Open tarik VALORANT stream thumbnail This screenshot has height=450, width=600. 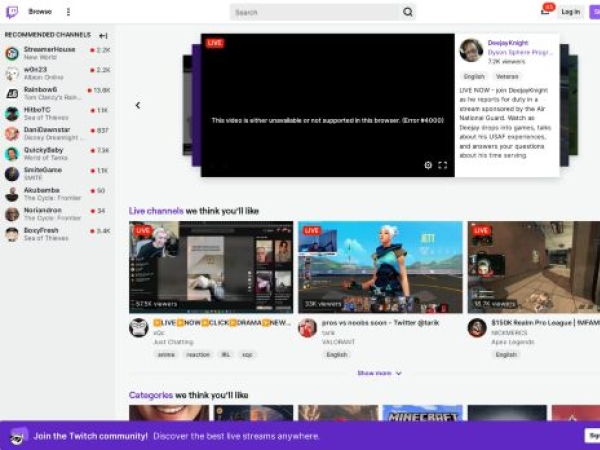pyautogui.click(x=380, y=267)
